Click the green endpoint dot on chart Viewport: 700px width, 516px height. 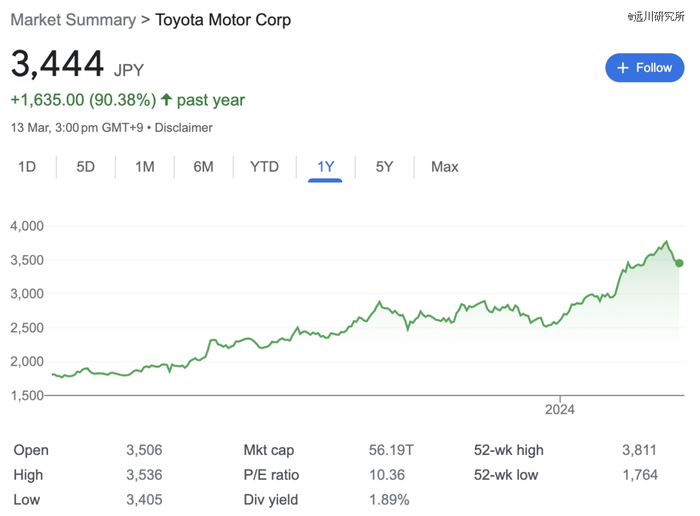(x=680, y=263)
